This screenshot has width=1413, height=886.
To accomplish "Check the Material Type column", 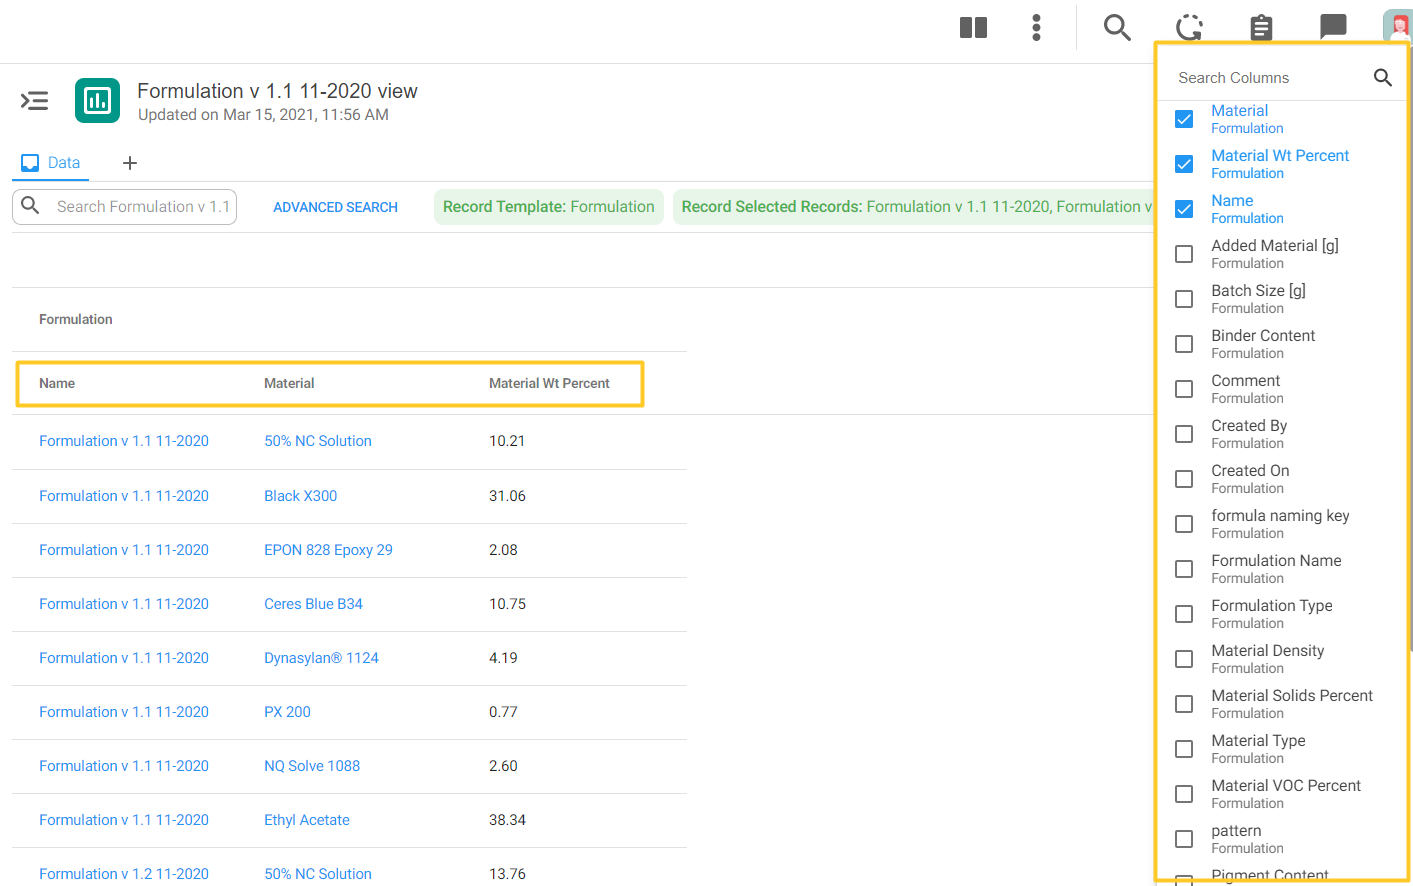I will [1184, 749].
